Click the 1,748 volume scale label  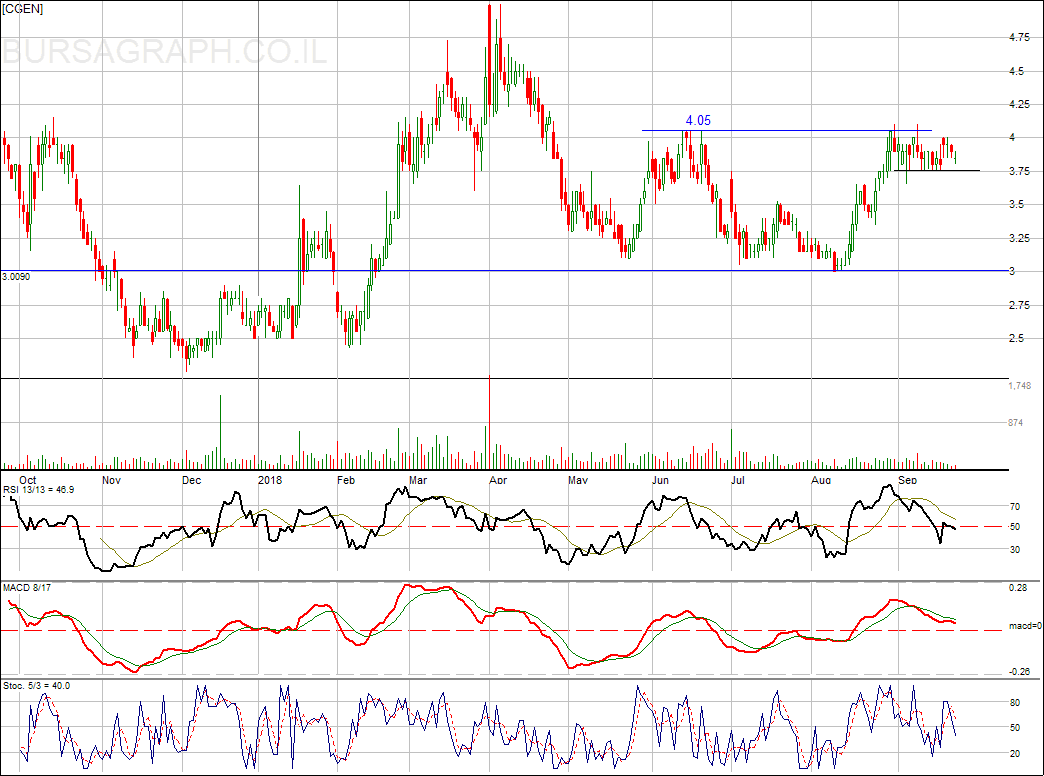(x=1019, y=386)
